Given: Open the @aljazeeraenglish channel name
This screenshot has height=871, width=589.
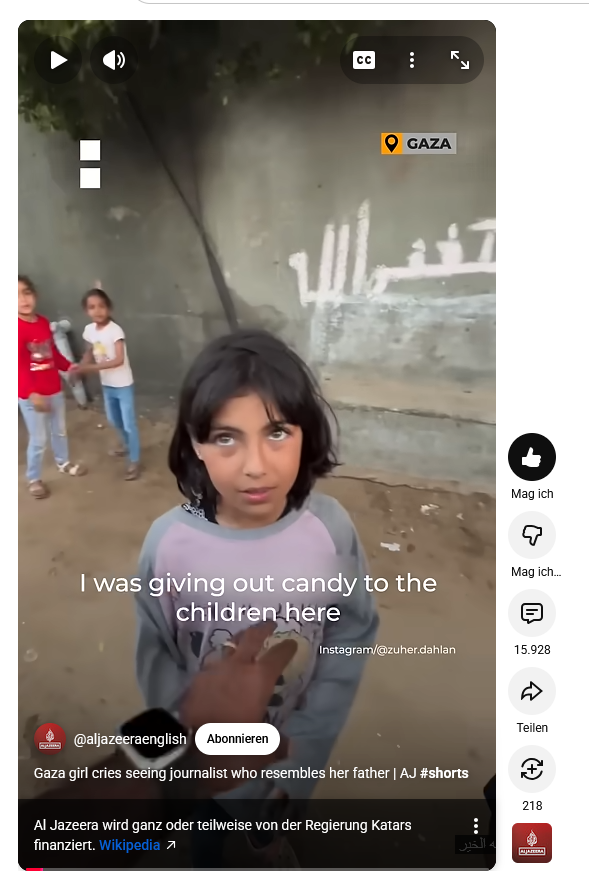Looking at the screenshot, I should point(130,739).
